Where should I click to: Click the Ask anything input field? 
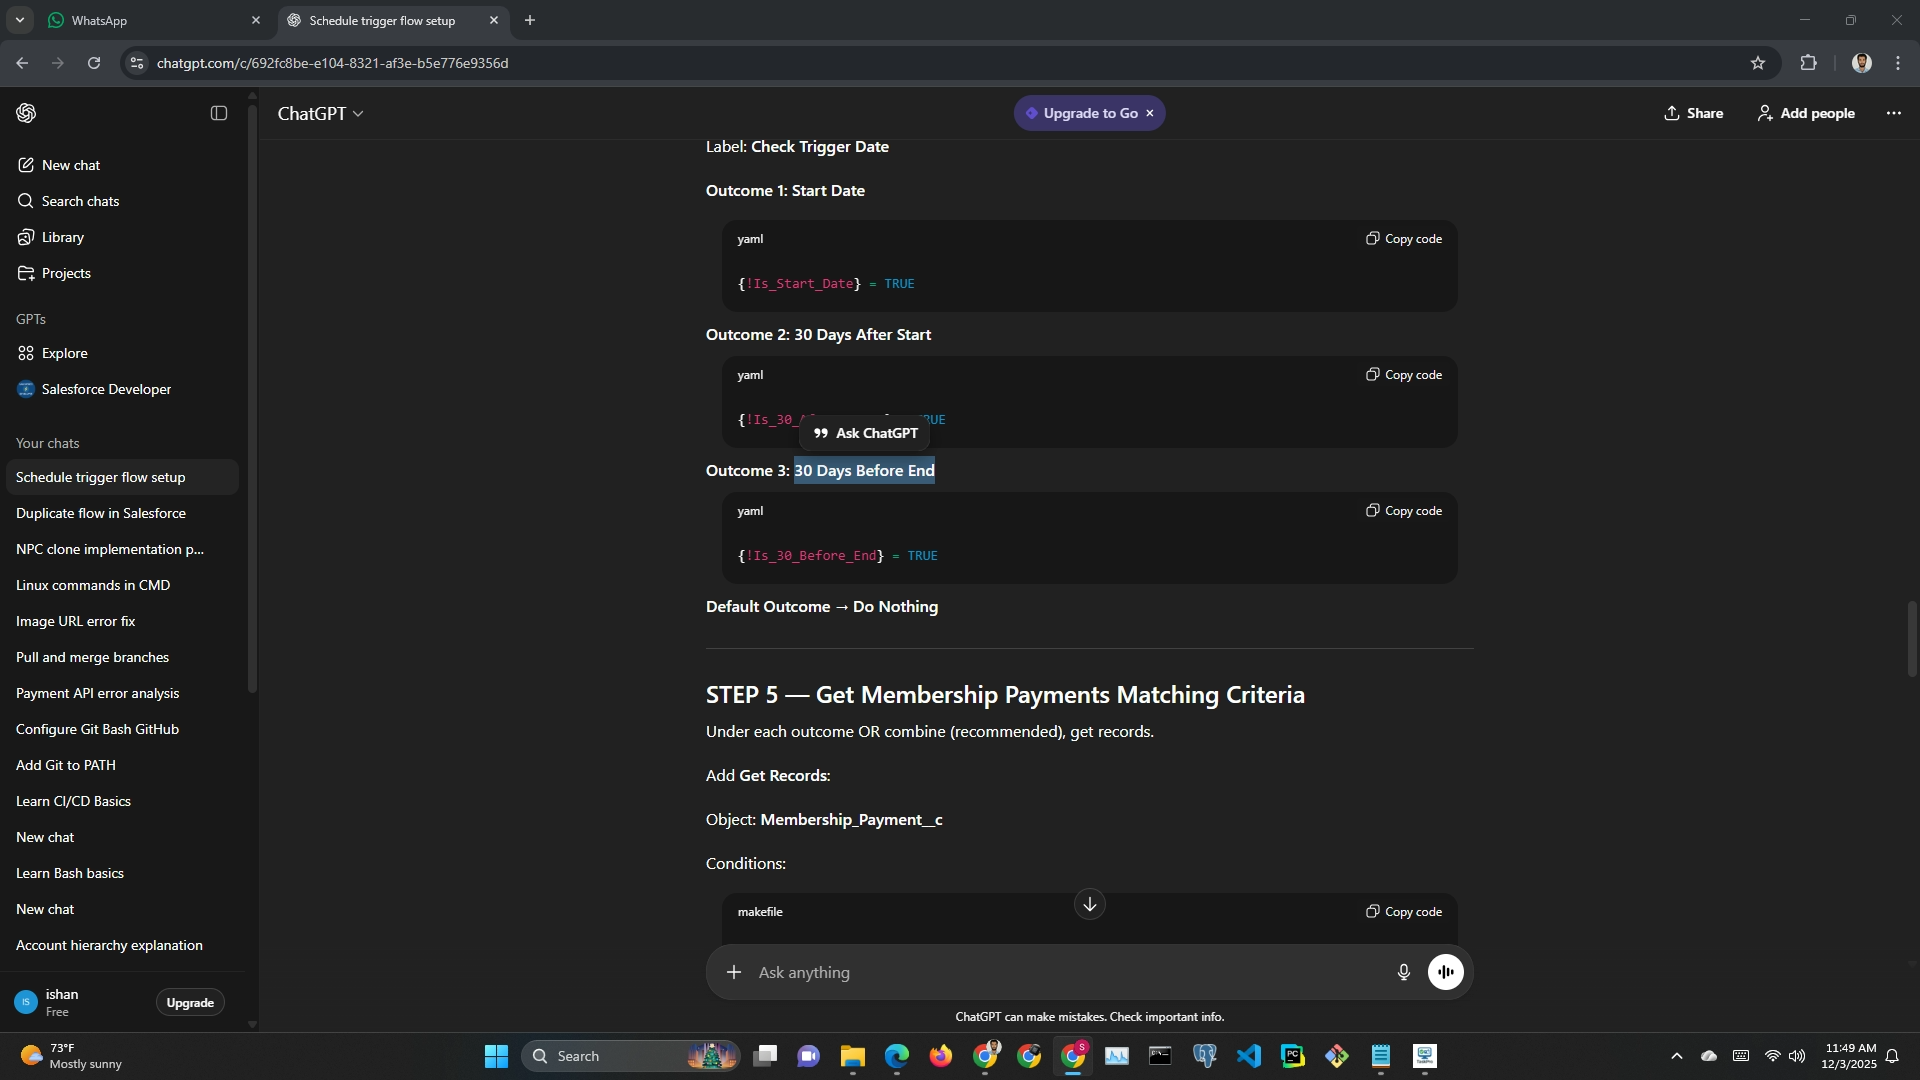tap(1060, 972)
